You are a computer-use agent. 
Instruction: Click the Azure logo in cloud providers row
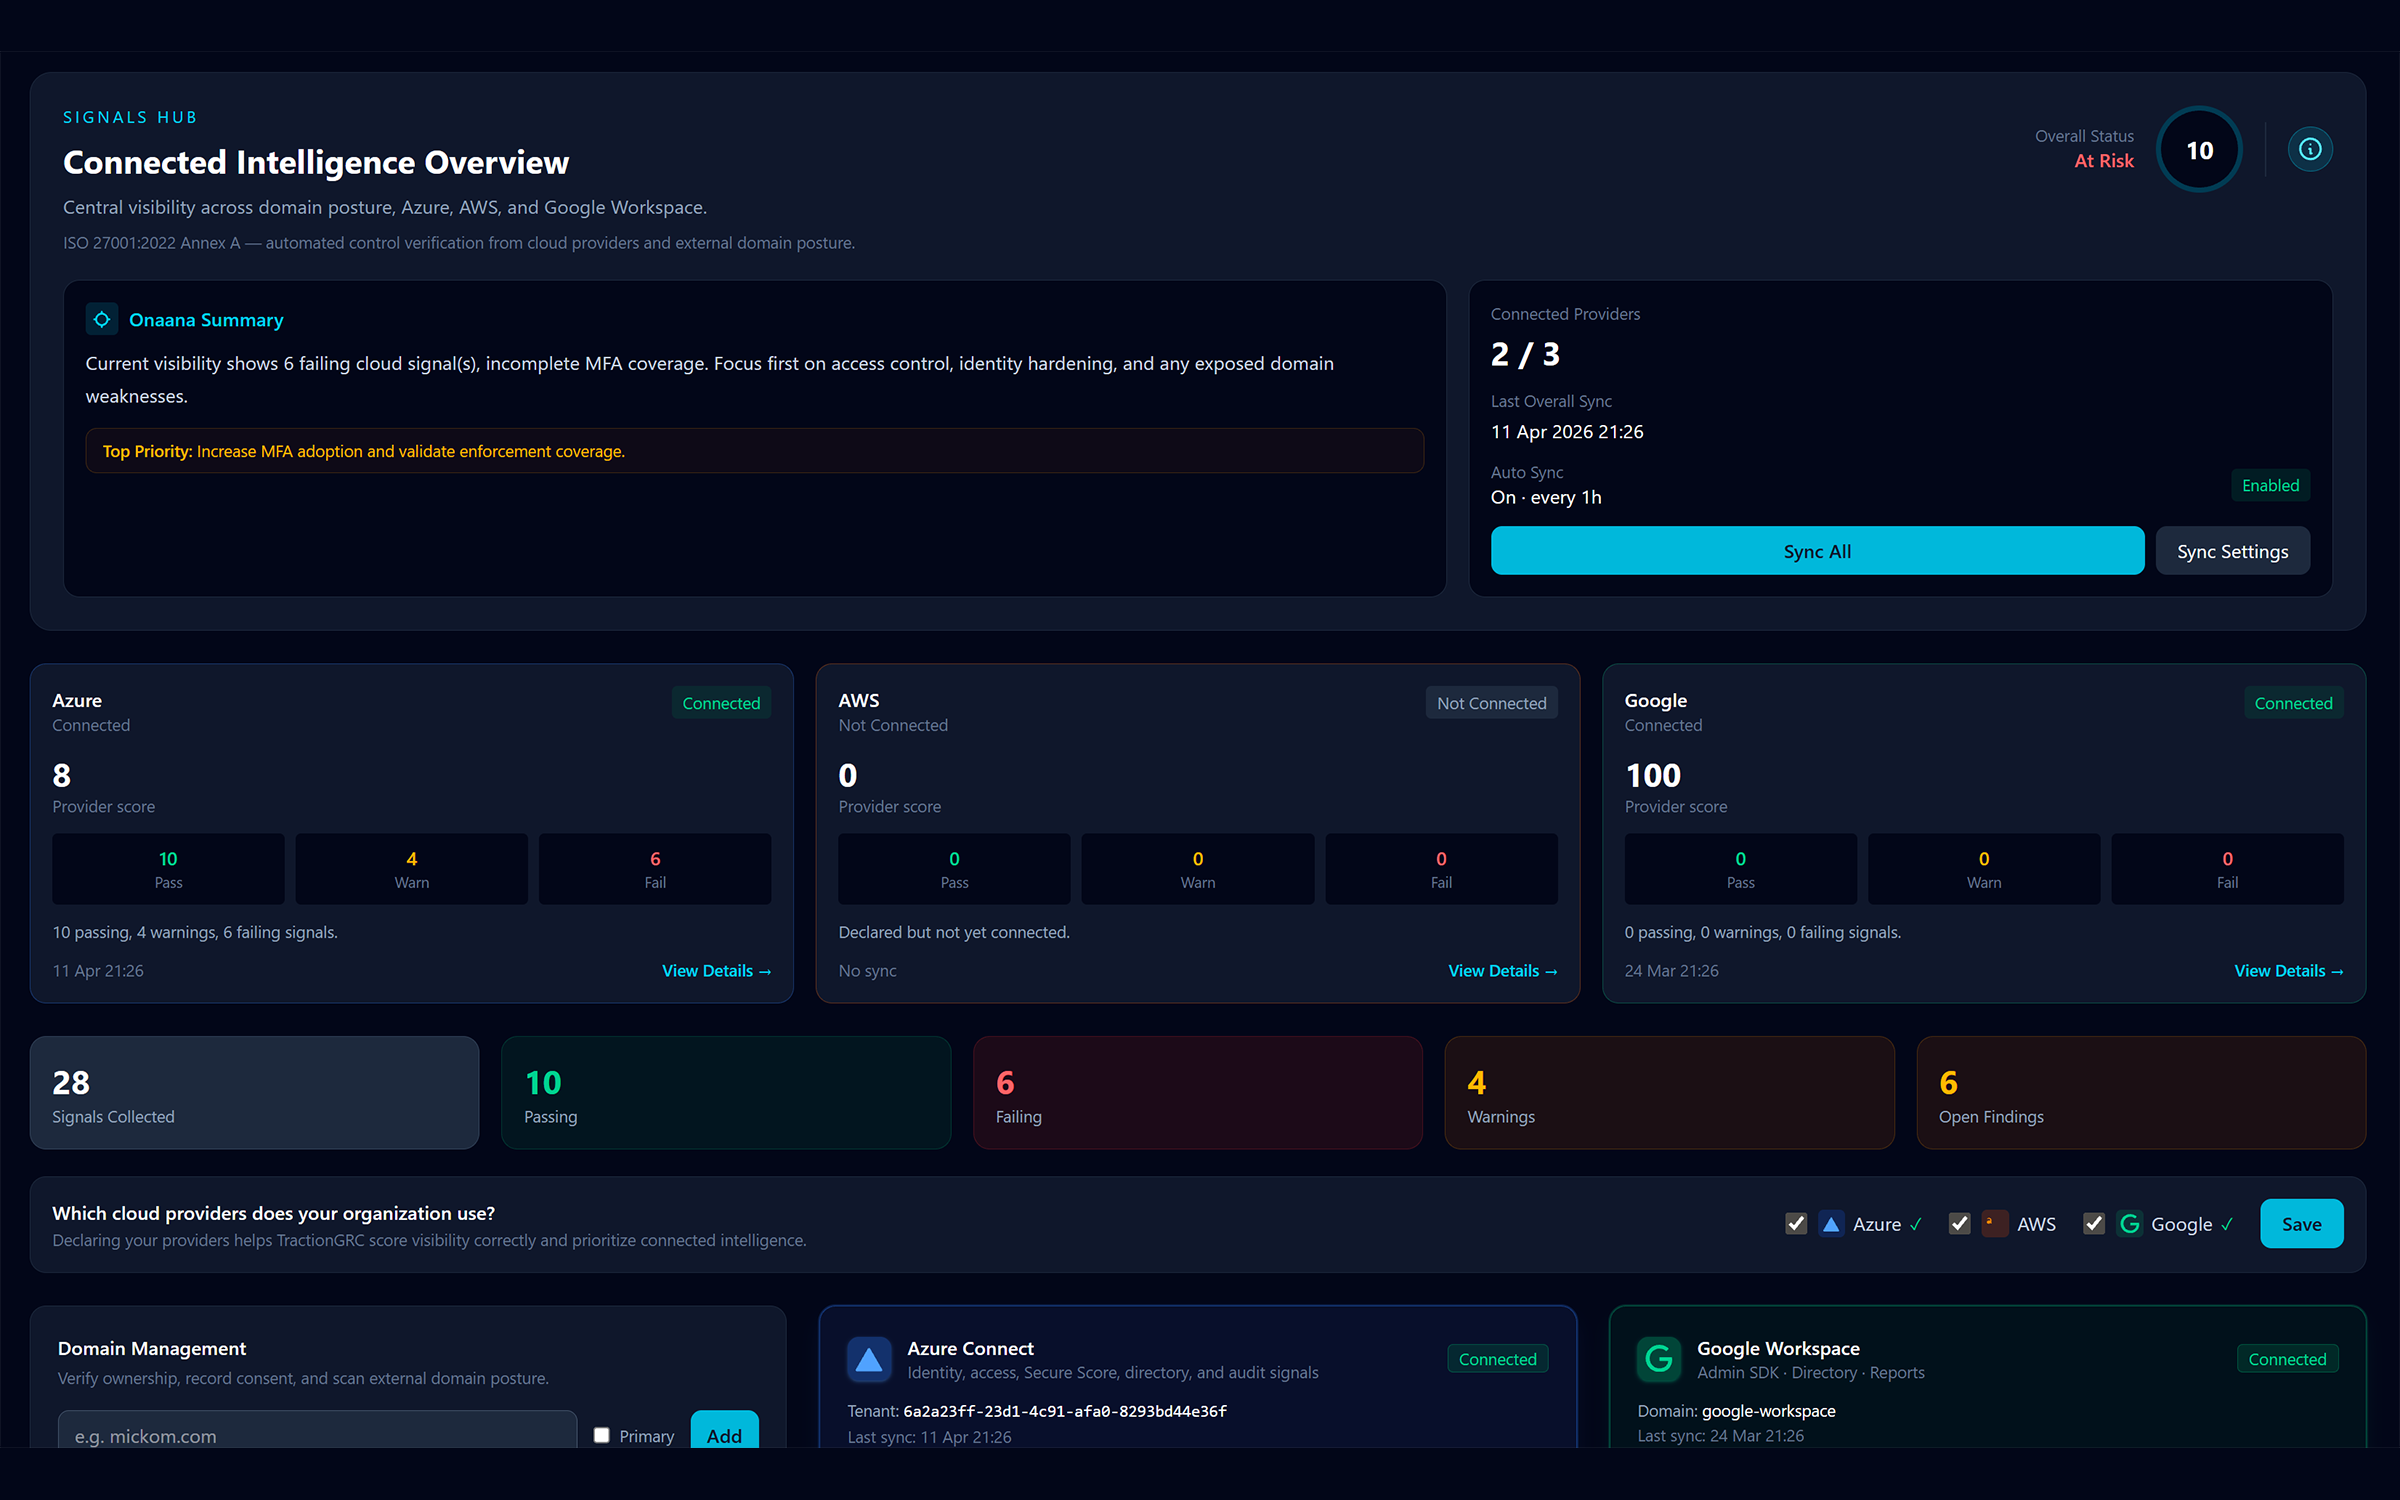pos(1831,1224)
